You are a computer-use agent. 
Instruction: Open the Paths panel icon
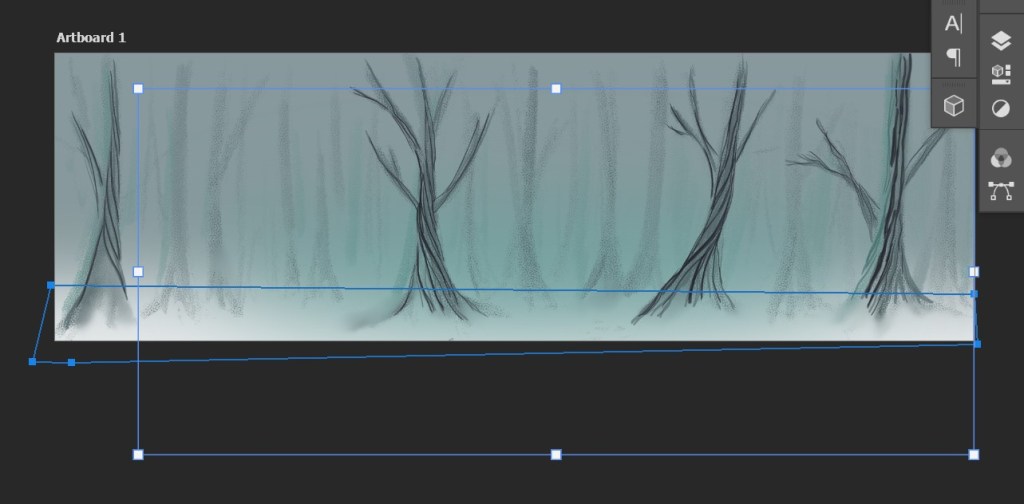pyautogui.click(x=1000, y=191)
